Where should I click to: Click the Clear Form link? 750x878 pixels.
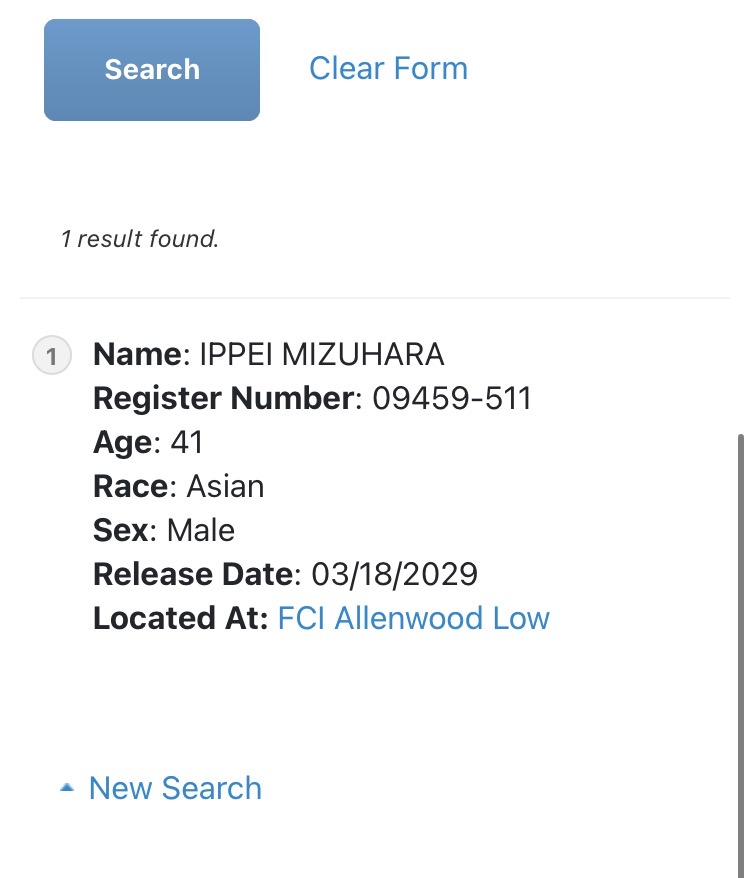[x=388, y=68]
